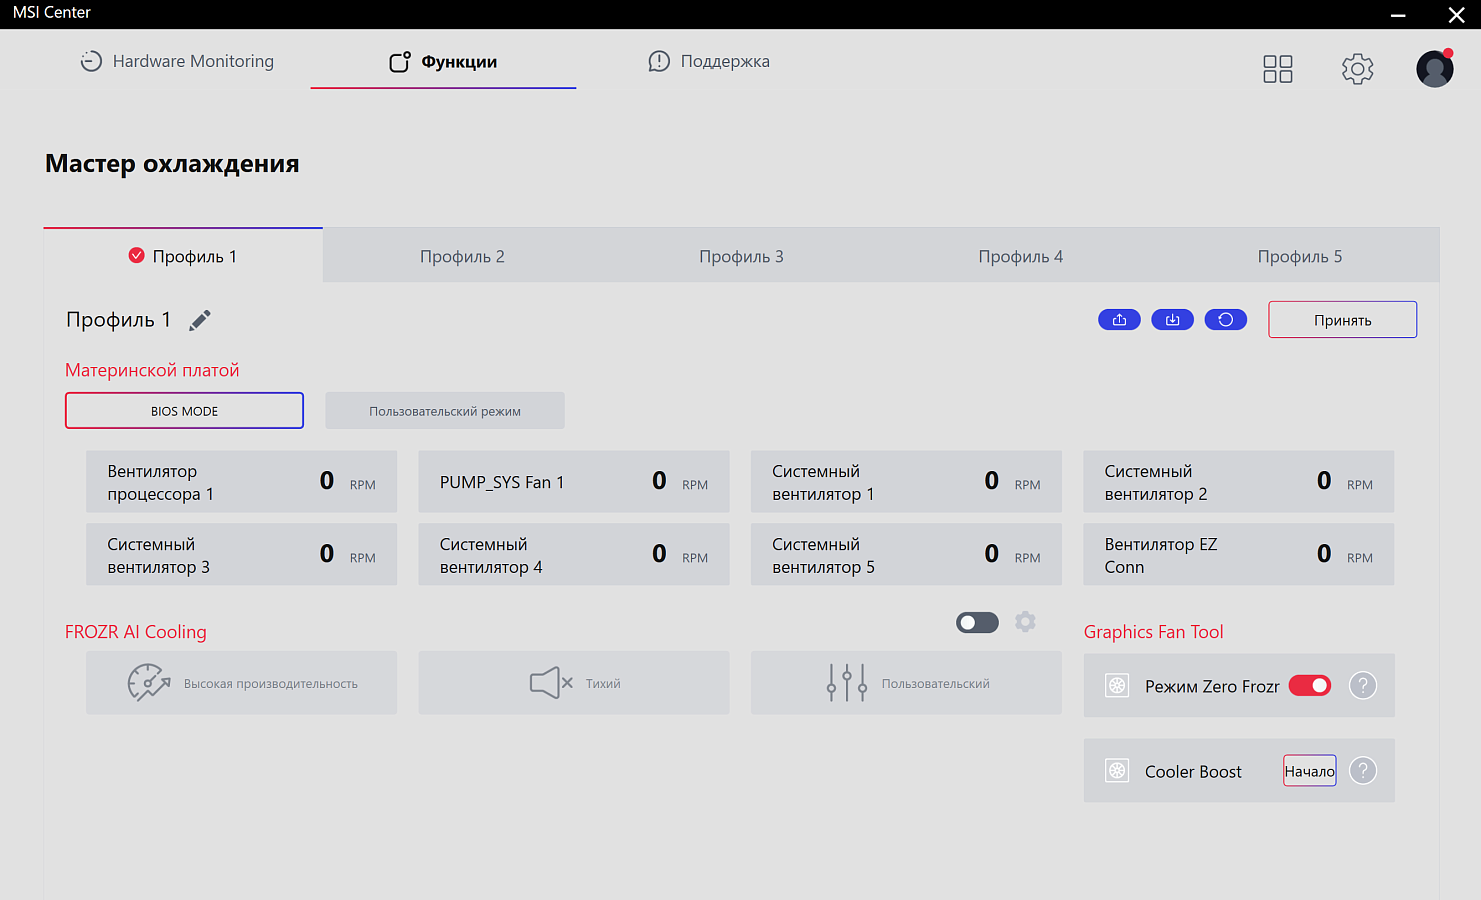Click the Поддержка chat bubble icon
This screenshot has width=1481, height=900.
(x=659, y=61)
